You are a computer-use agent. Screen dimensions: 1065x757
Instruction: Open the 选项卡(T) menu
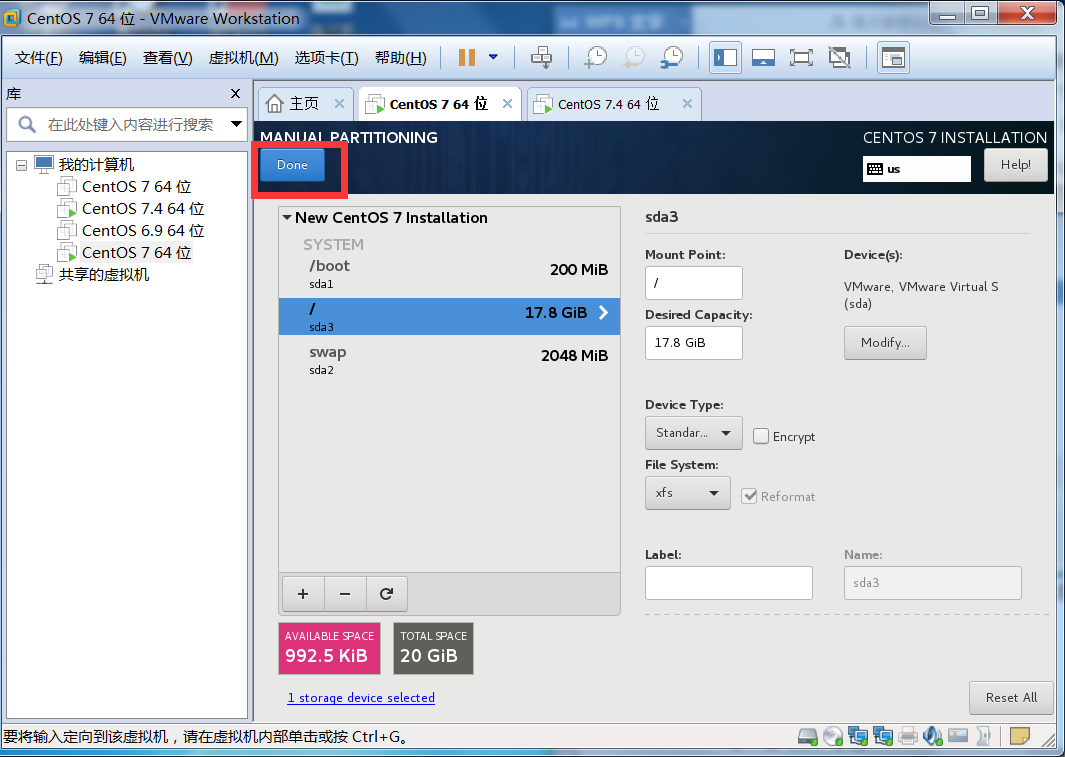point(326,58)
